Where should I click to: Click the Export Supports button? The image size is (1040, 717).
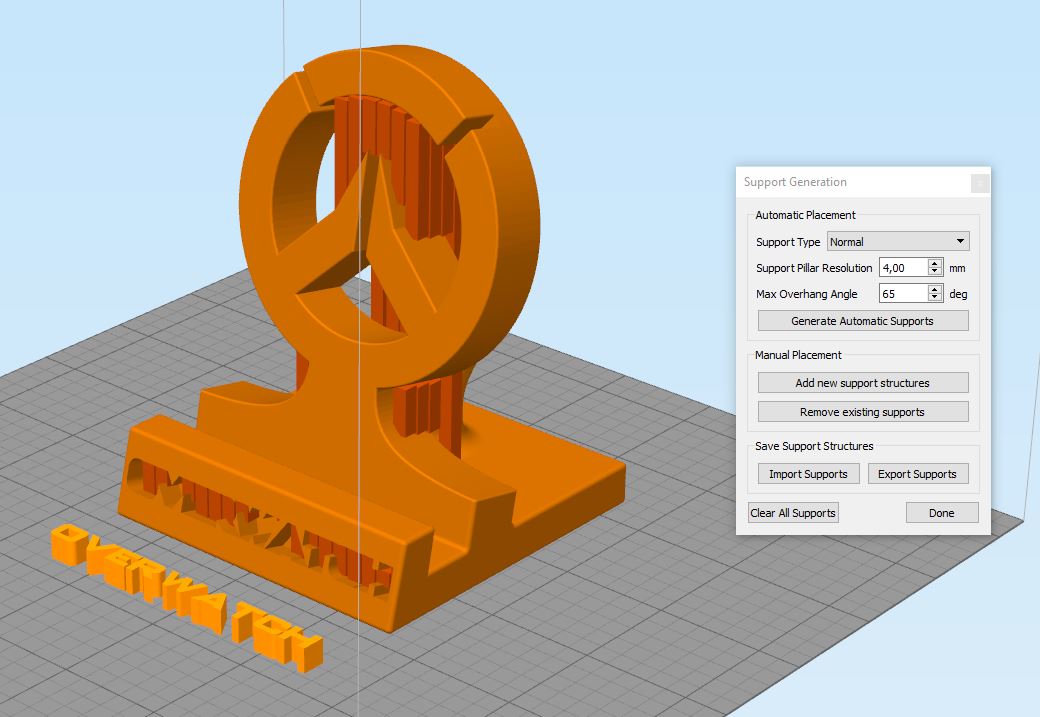click(918, 474)
